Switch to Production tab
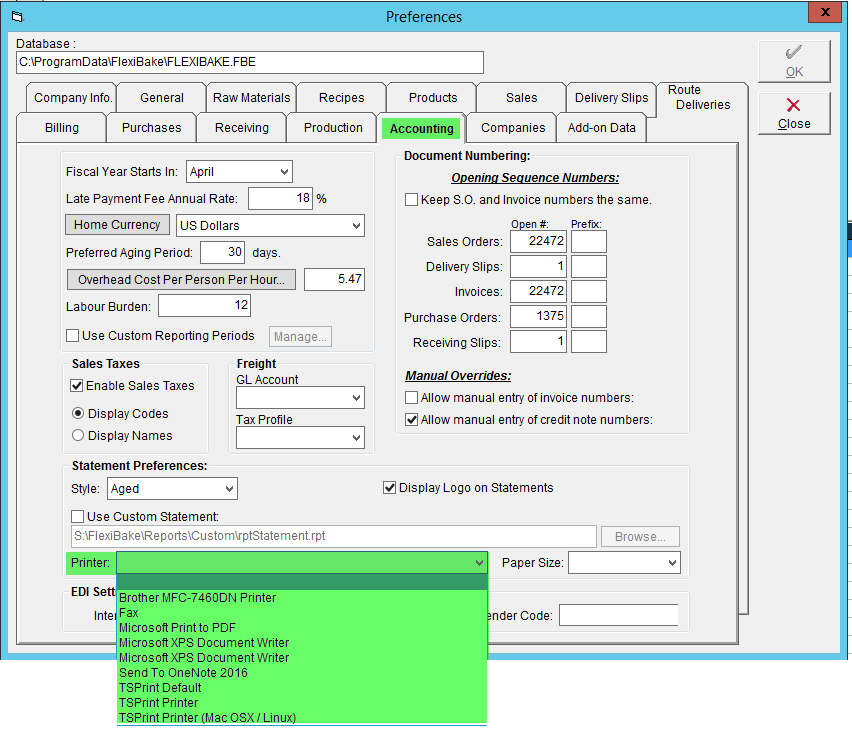This screenshot has width=852, height=730. 333,128
